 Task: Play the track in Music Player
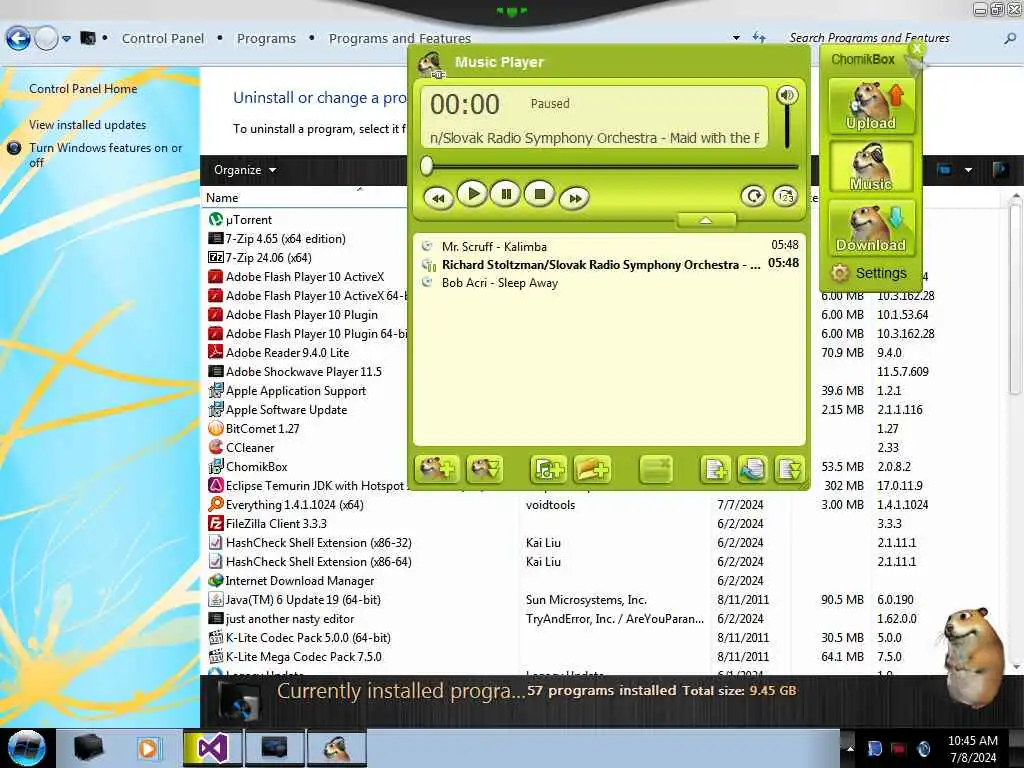(473, 194)
